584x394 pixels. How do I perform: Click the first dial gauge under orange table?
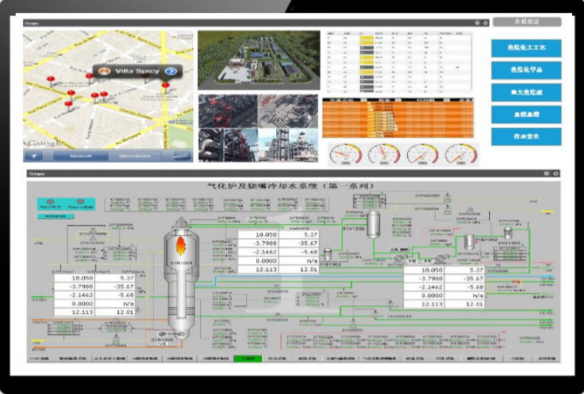pyautogui.click(x=346, y=155)
